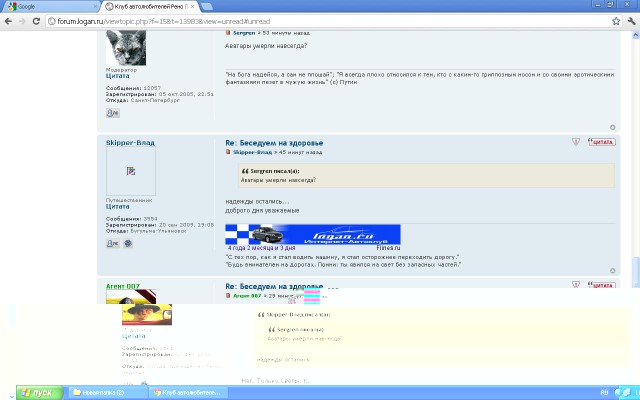Open the '4 года 2 месяца и 3 дня' link
The height and width of the screenshot is (400, 640).
261,248
